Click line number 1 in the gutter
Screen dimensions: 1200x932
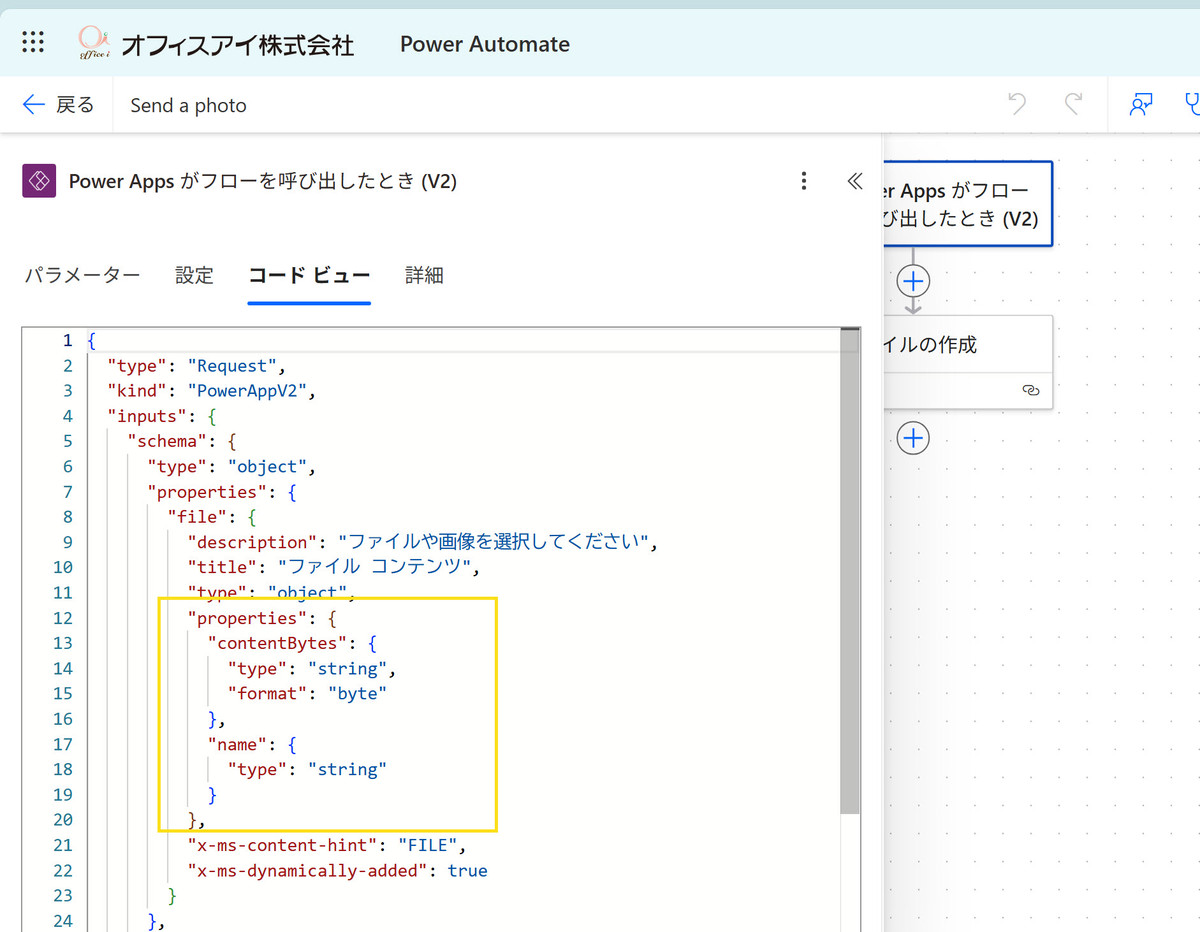coord(67,340)
